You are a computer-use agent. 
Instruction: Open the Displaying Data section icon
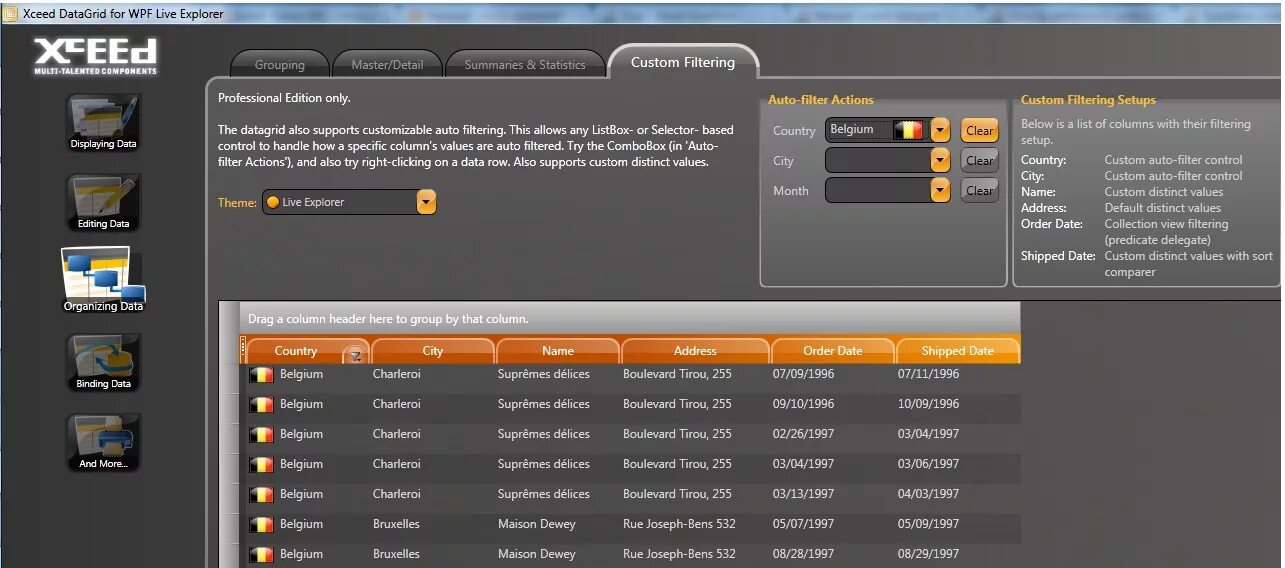click(103, 122)
